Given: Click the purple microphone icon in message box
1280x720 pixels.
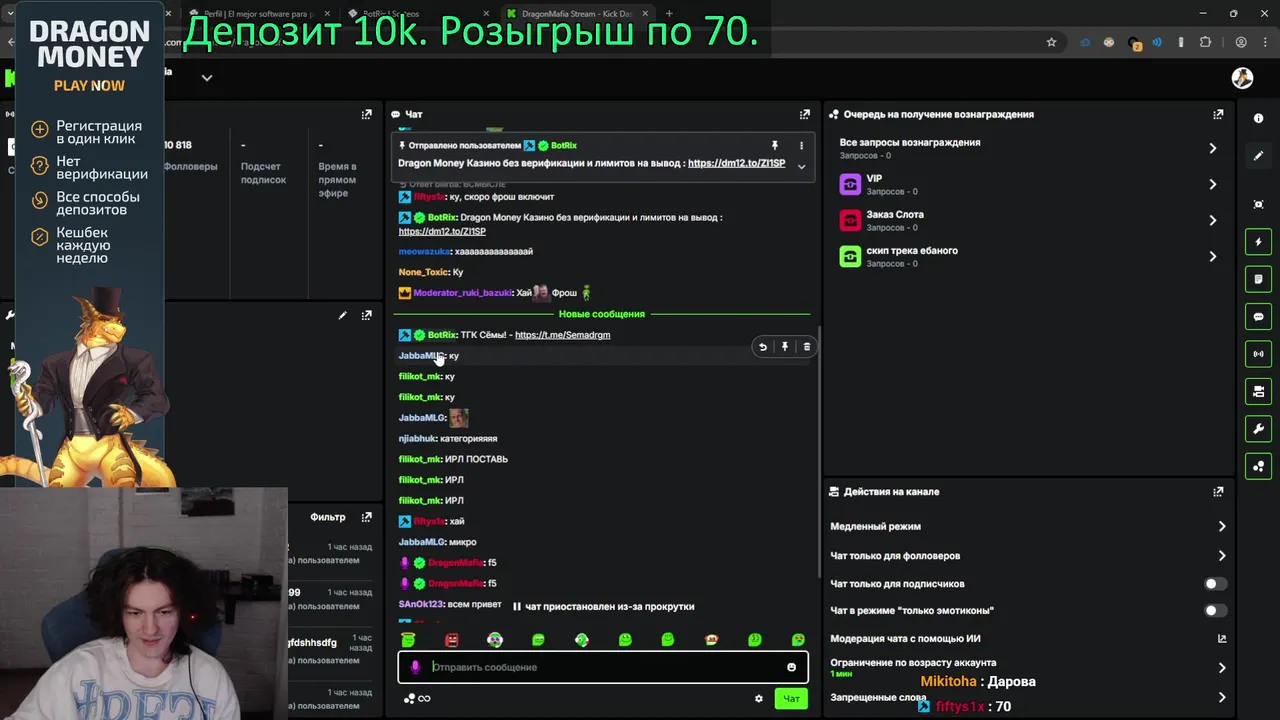Looking at the screenshot, I should click(x=415, y=667).
